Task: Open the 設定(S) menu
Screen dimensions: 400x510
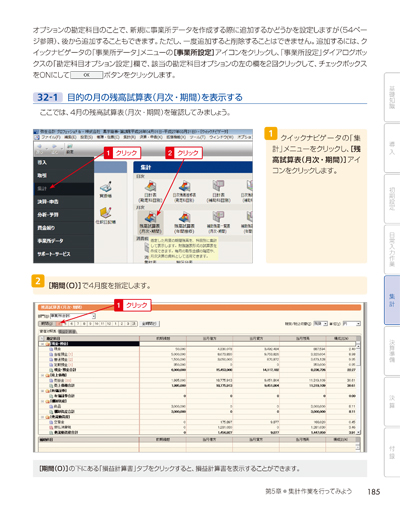Action: [x=87, y=137]
